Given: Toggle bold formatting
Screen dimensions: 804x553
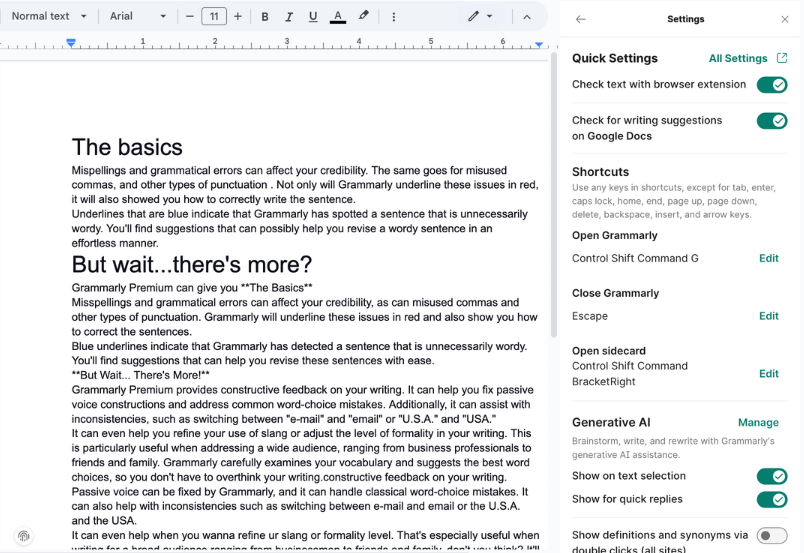Looking at the screenshot, I should [x=265, y=17].
